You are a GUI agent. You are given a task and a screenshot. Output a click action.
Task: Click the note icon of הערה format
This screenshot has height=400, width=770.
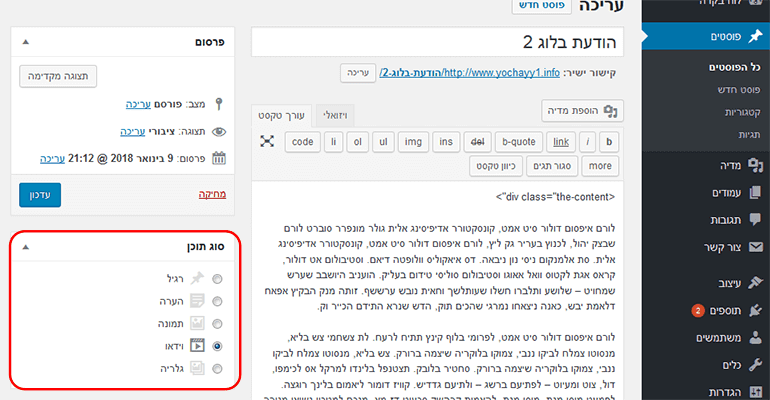[x=197, y=300]
